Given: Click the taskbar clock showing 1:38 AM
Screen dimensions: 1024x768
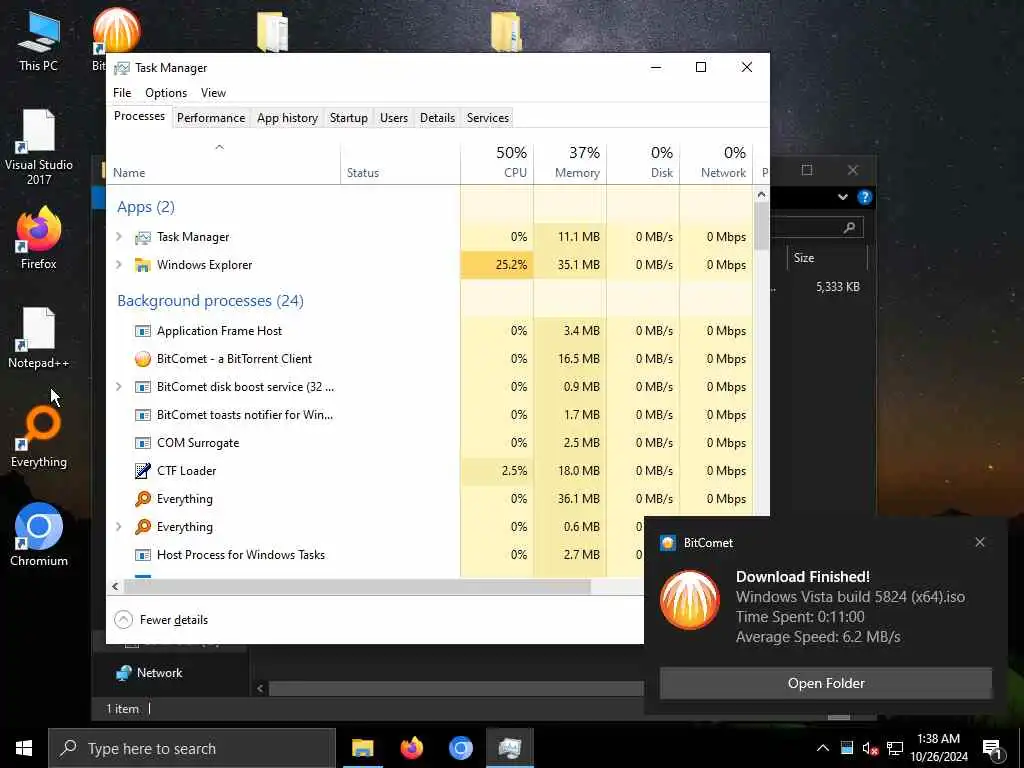Looking at the screenshot, I should pos(938,748).
